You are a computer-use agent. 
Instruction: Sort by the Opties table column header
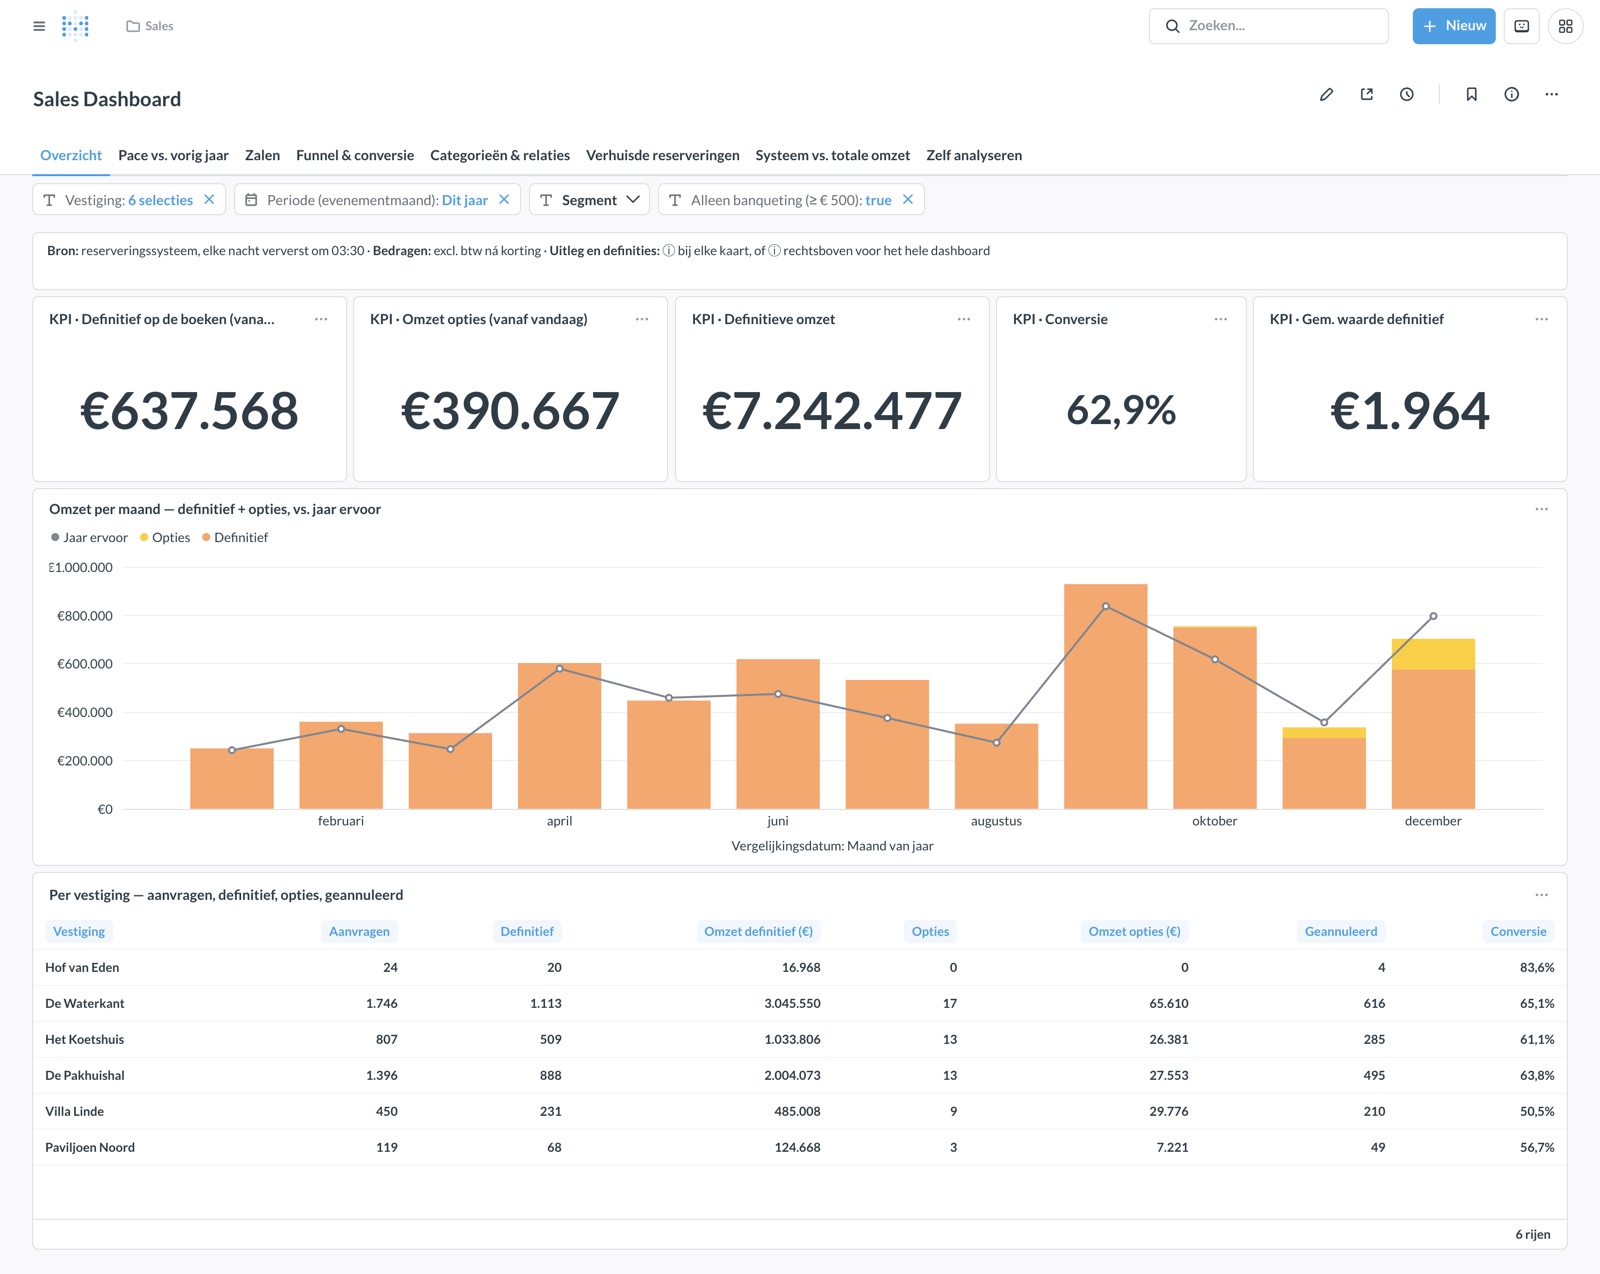point(930,931)
